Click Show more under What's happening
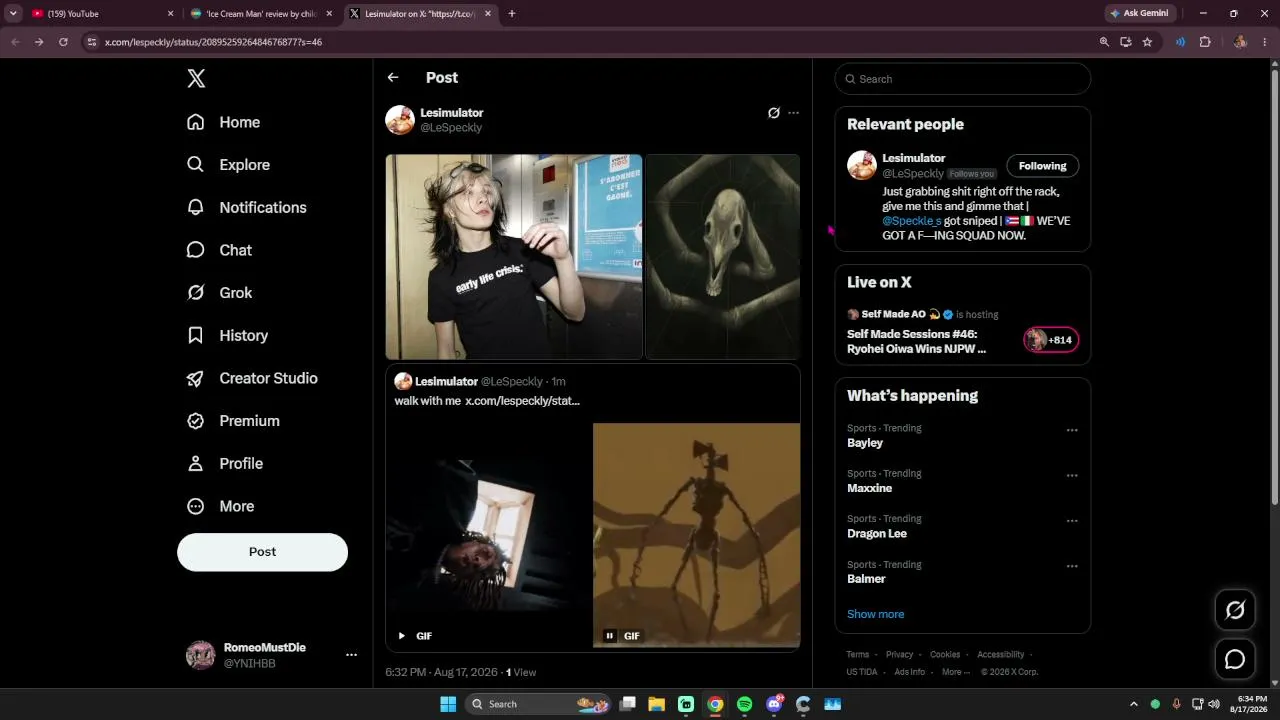Image resolution: width=1280 pixels, height=720 pixels. coord(875,614)
